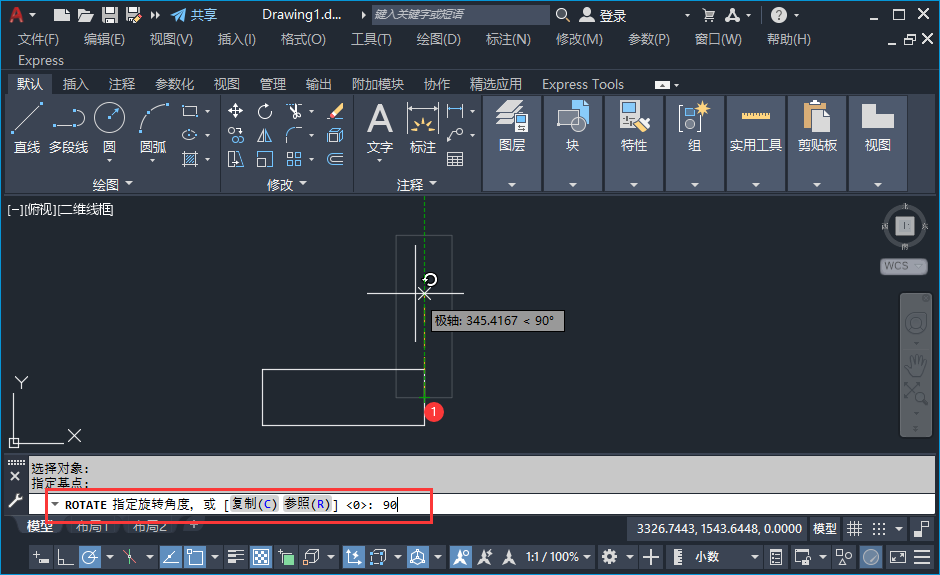This screenshot has height=575, width=940.
Task: Click the 标注 dimension tool
Action: (x=423, y=128)
